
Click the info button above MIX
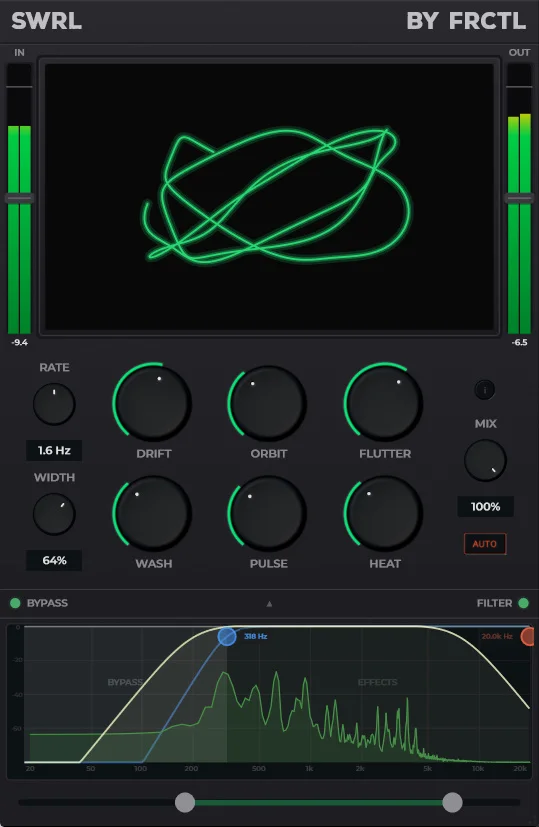coord(485,390)
